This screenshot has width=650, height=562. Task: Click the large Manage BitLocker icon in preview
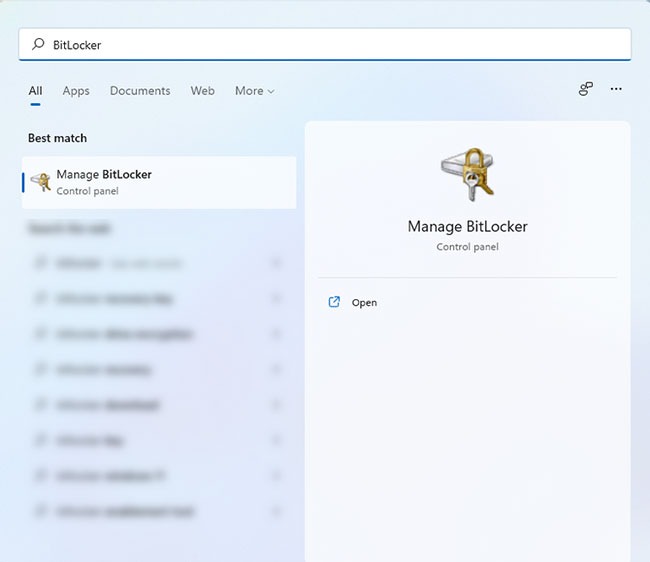coord(468,174)
